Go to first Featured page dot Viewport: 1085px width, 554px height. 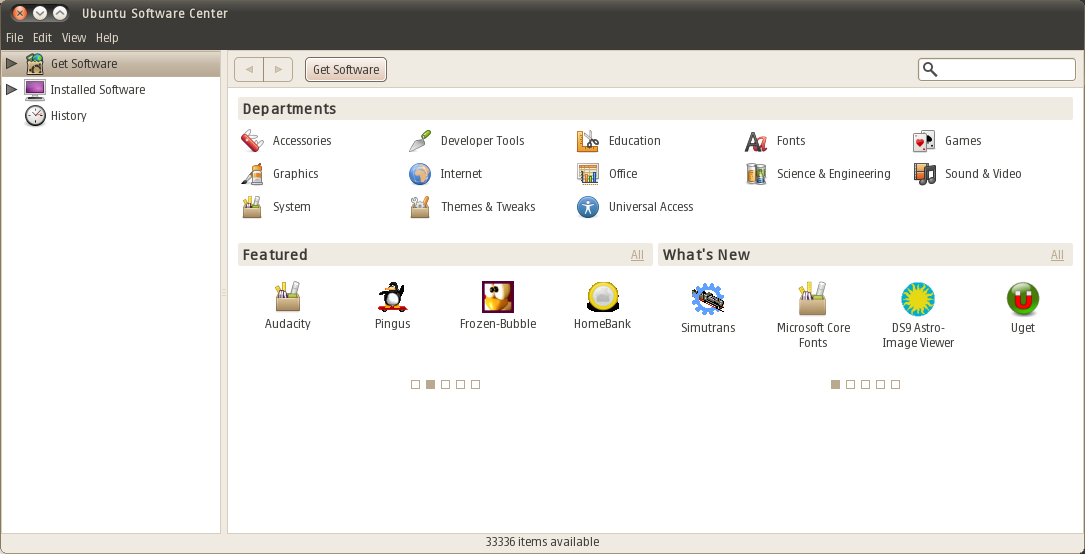coord(415,385)
